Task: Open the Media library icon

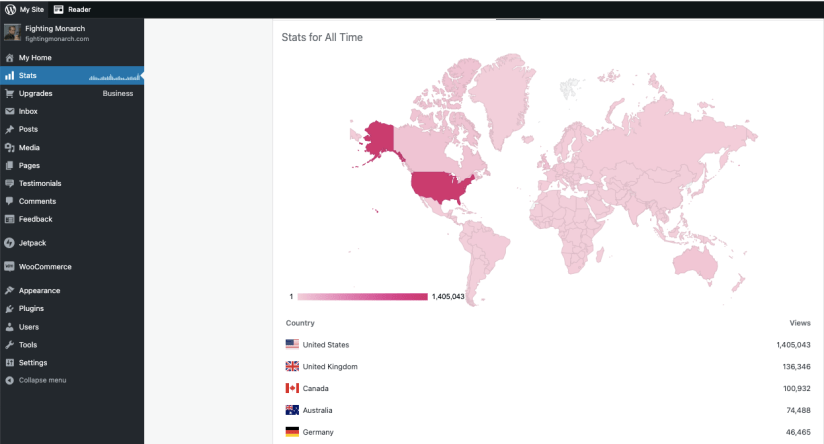Action: tap(9, 147)
